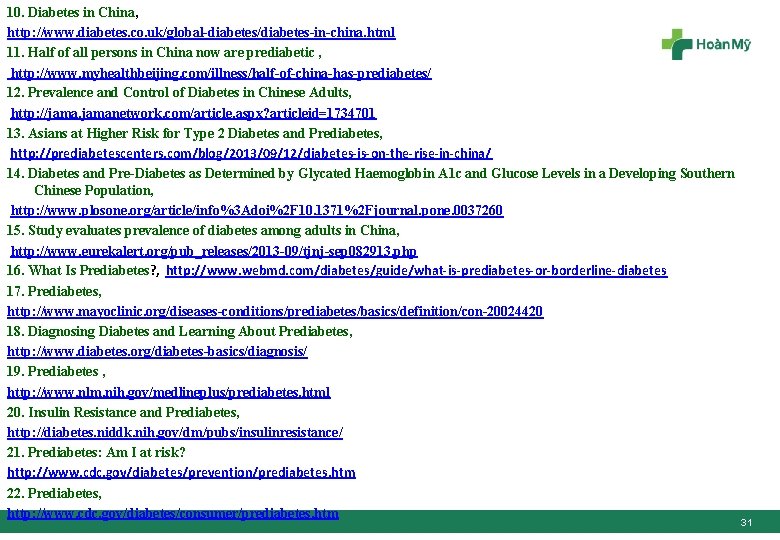Select 'Insulin Resistance and Prediabetes' title
This screenshot has width=780, height=540.
pos(123,412)
